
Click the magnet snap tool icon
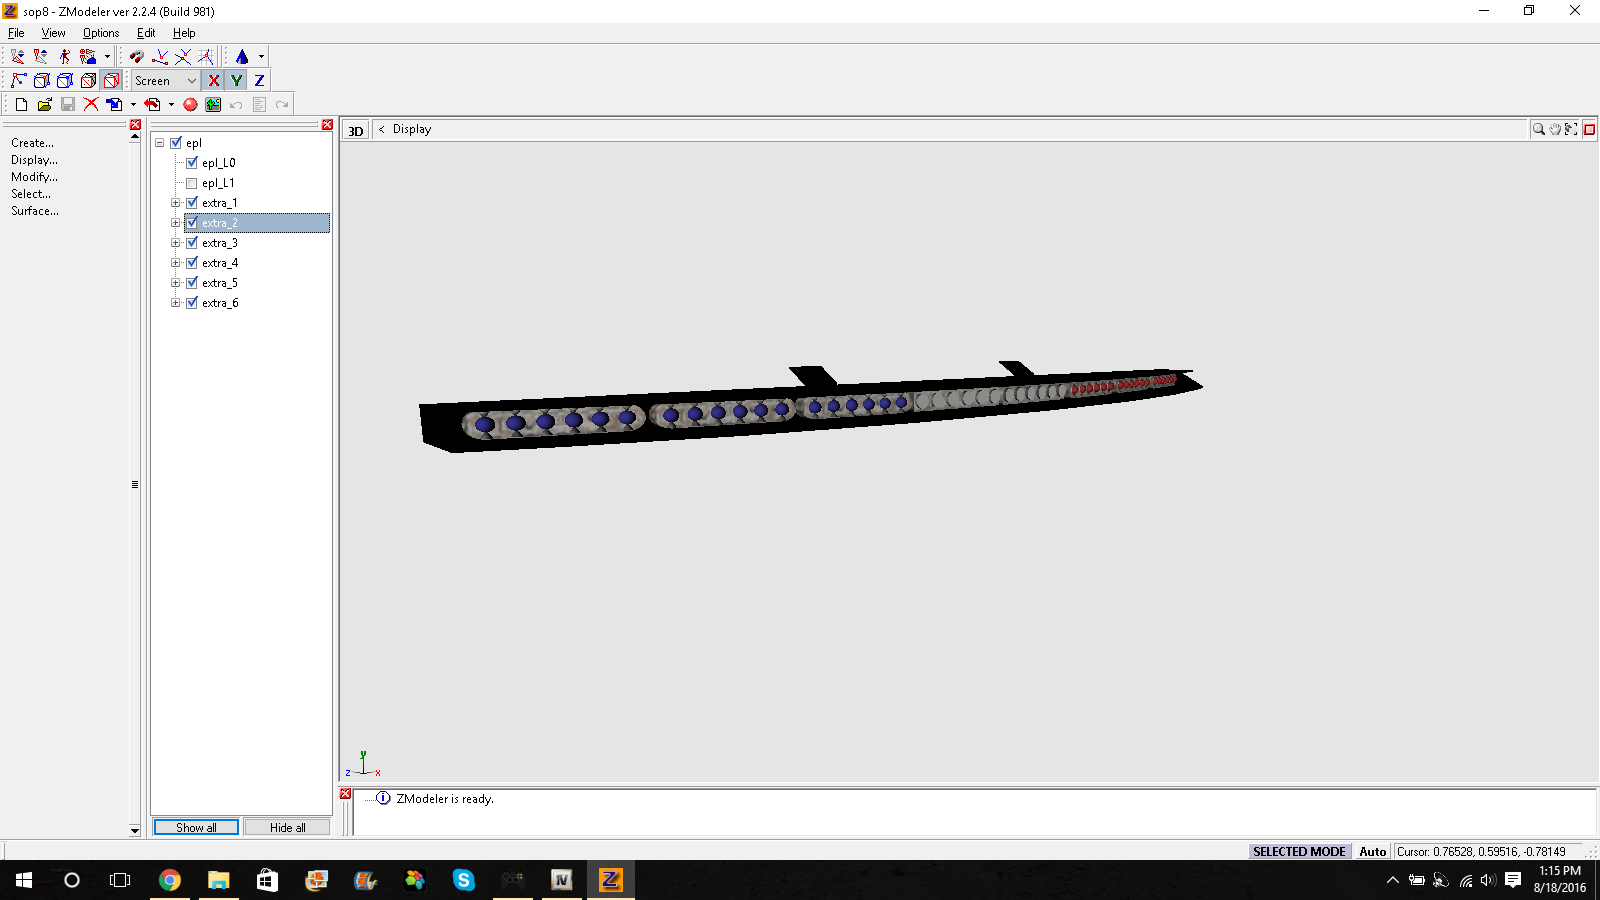point(137,57)
